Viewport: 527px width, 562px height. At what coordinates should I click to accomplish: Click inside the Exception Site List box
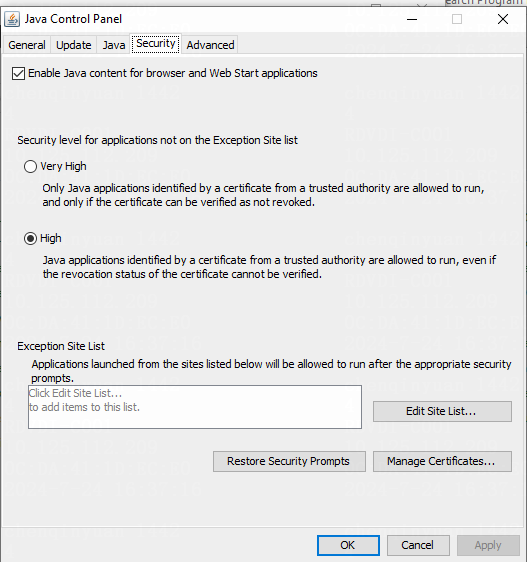coord(195,407)
